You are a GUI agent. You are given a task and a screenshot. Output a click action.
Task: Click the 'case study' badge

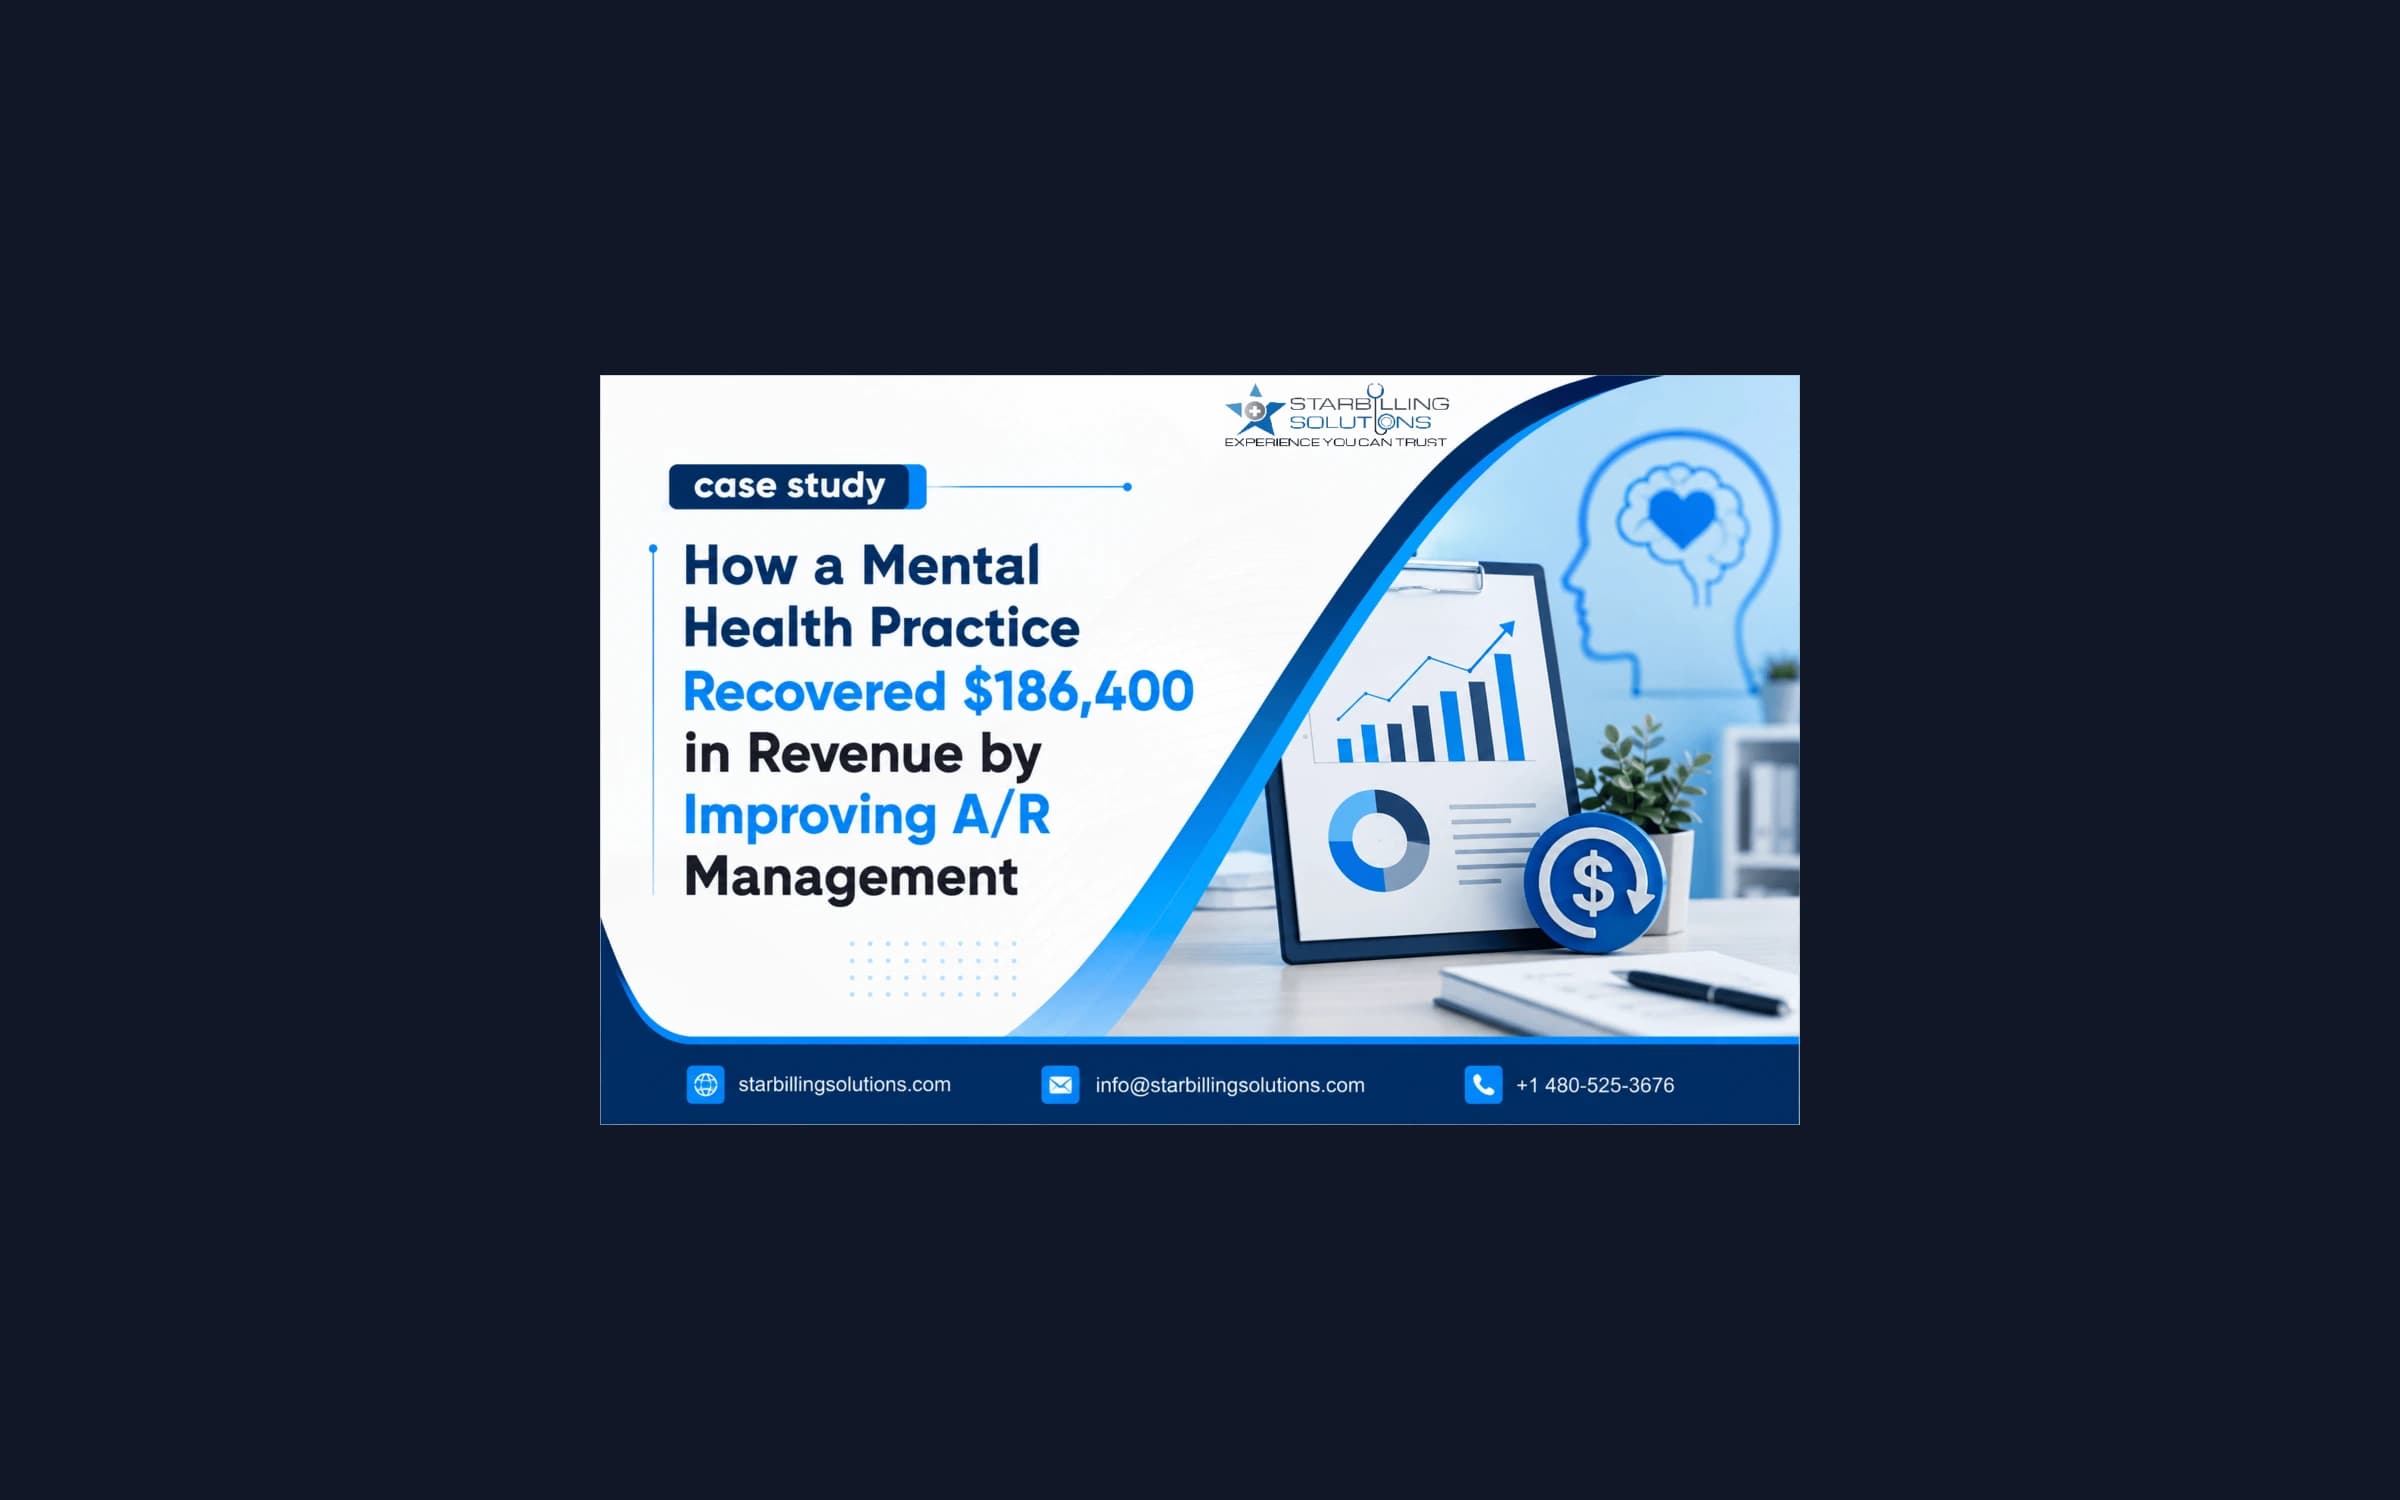(797, 487)
